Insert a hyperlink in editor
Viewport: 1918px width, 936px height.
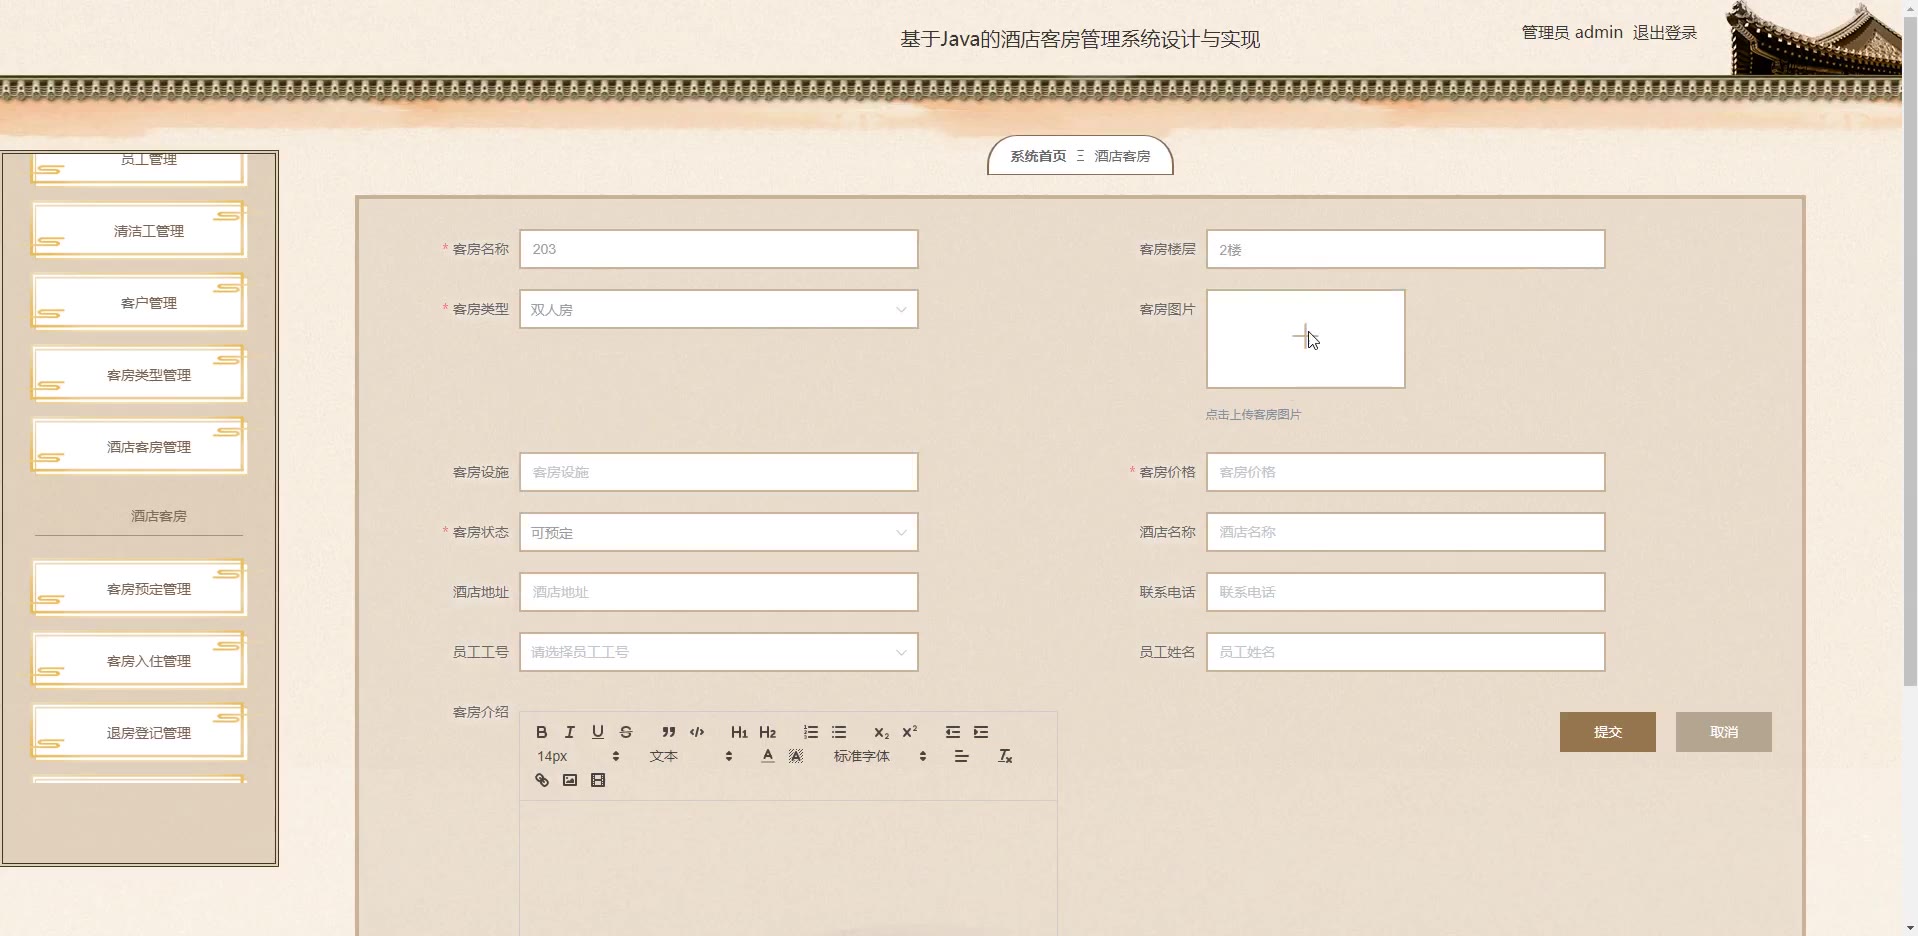click(541, 780)
